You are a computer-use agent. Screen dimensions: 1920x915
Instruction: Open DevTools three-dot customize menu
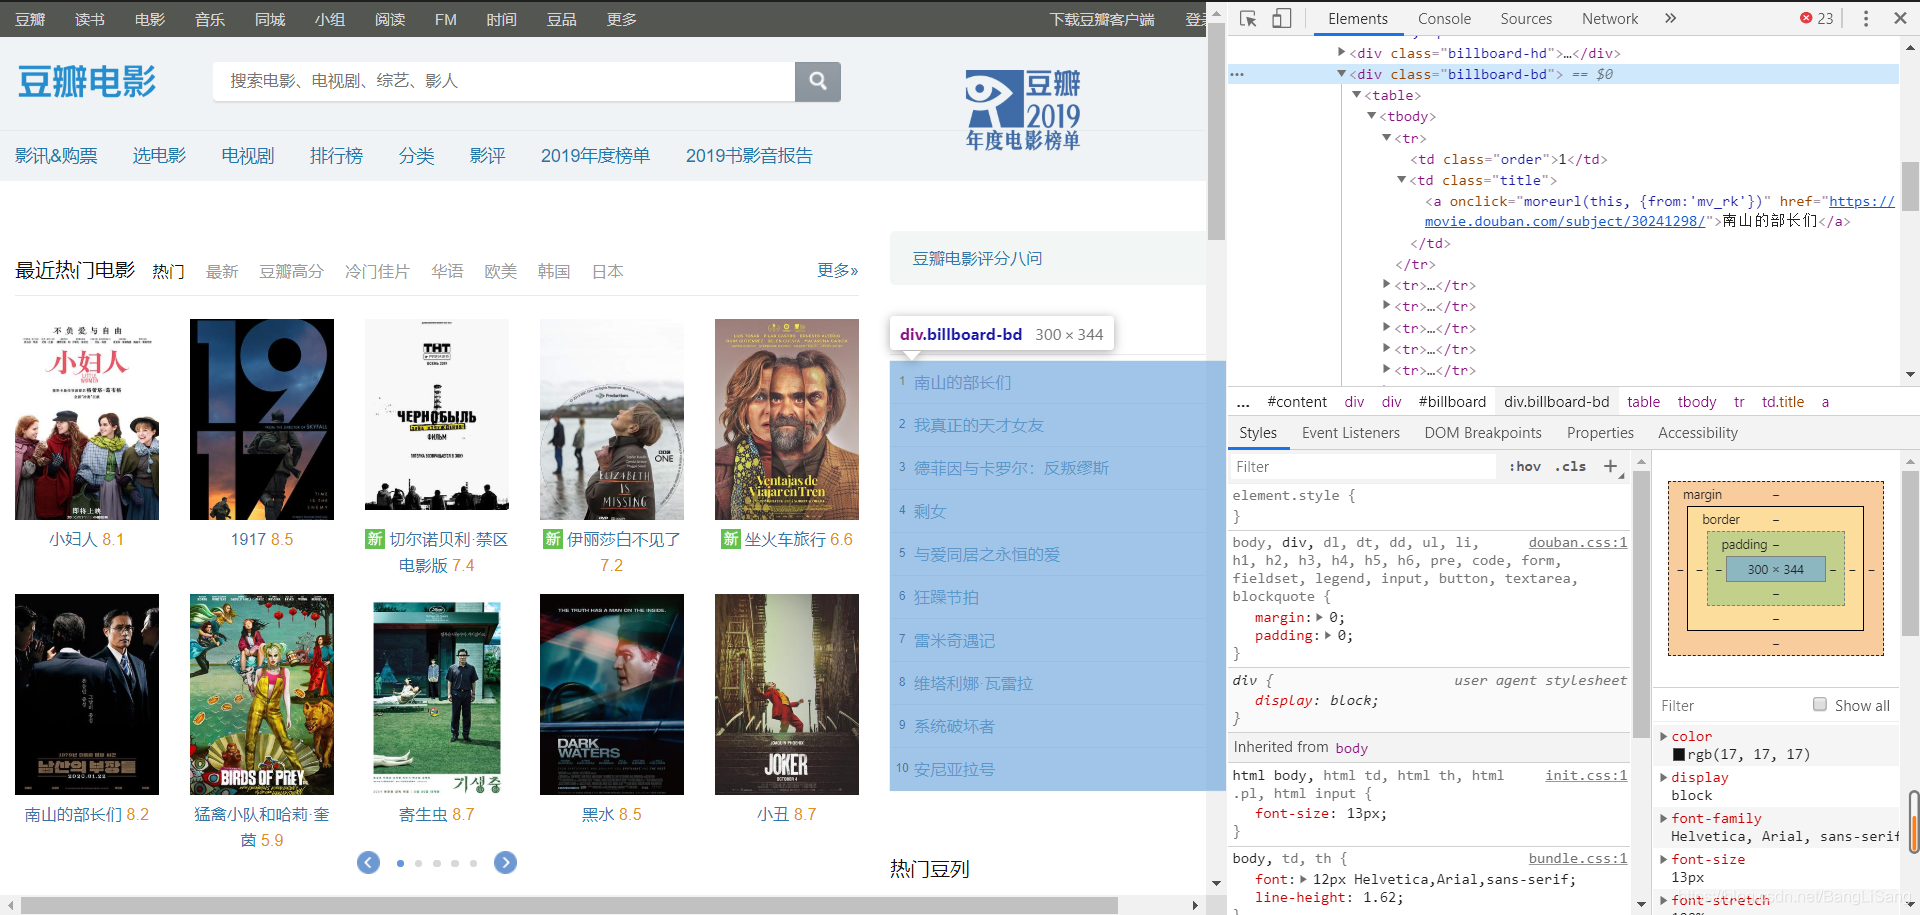point(1865,18)
